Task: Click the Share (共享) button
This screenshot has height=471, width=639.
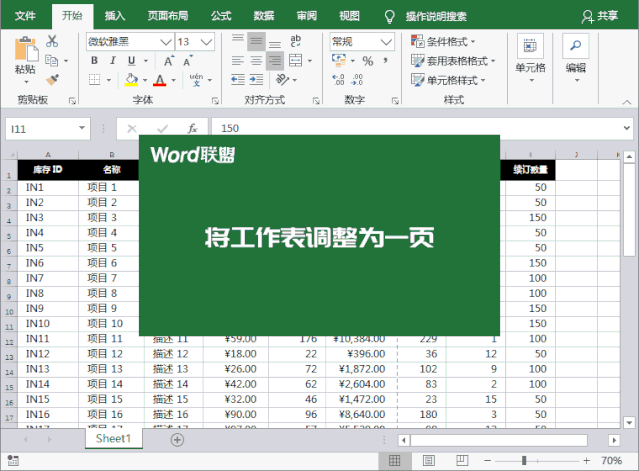Action: (599, 16)
